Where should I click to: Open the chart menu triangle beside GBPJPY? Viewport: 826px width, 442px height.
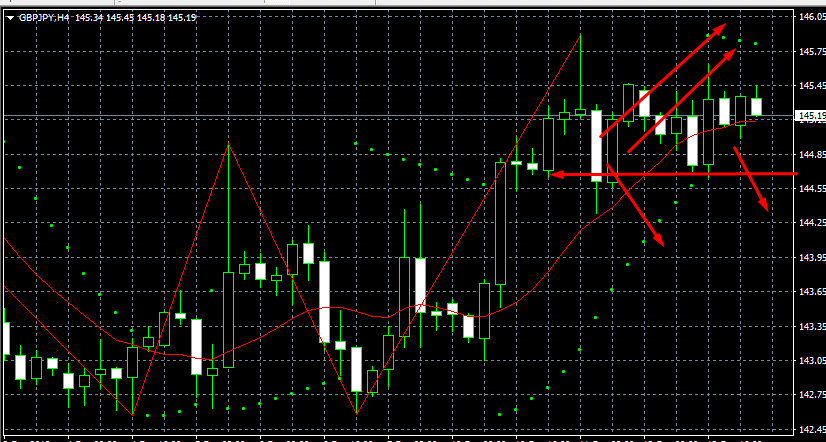[11, 18]
